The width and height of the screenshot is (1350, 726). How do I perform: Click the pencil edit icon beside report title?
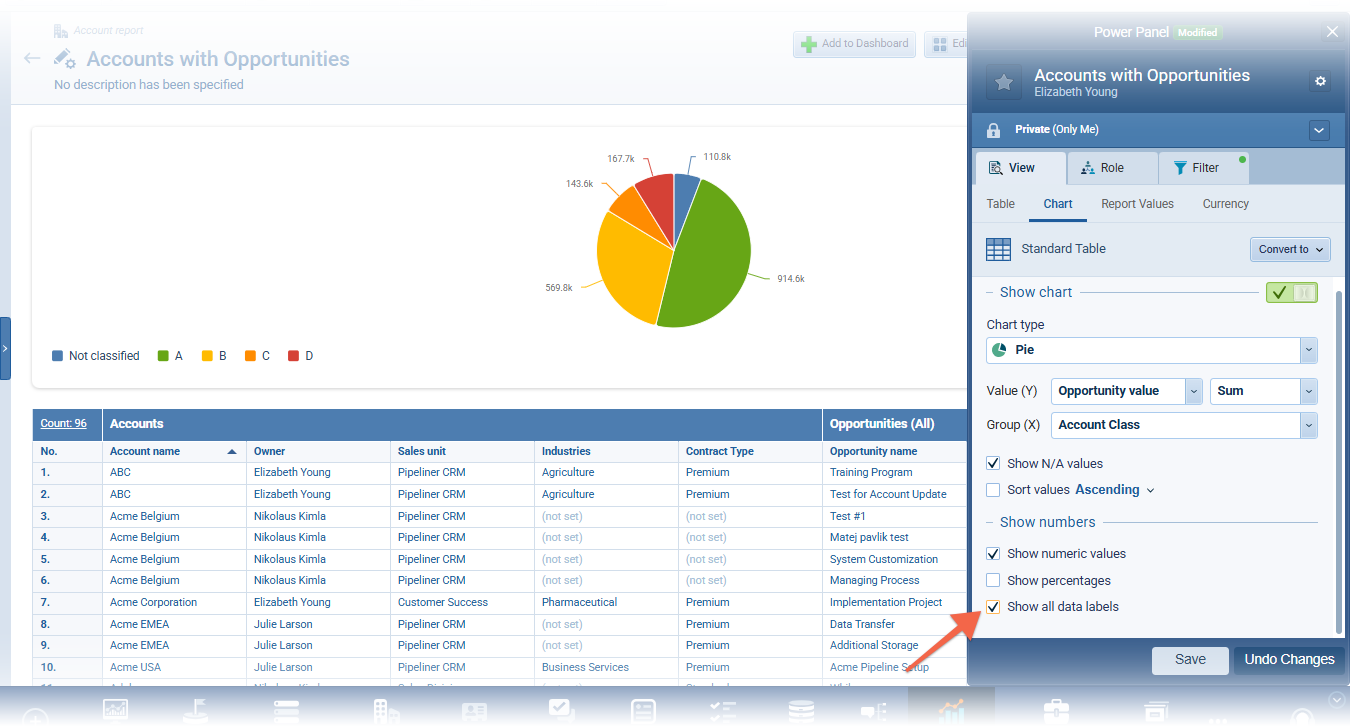coord(65,59)
